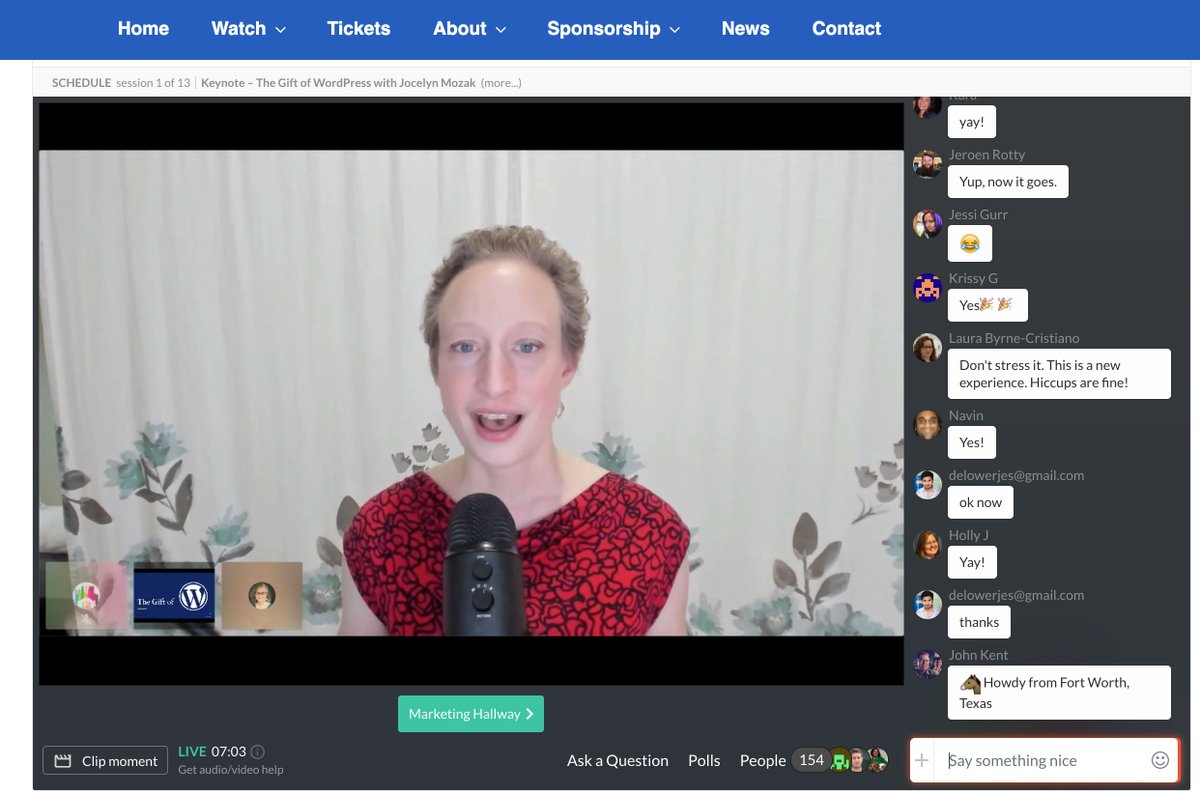This screenshot has width=1200, height=794.
Task: Click Laura Byrne-Cristiano's avatar
Action: point(928,348)
